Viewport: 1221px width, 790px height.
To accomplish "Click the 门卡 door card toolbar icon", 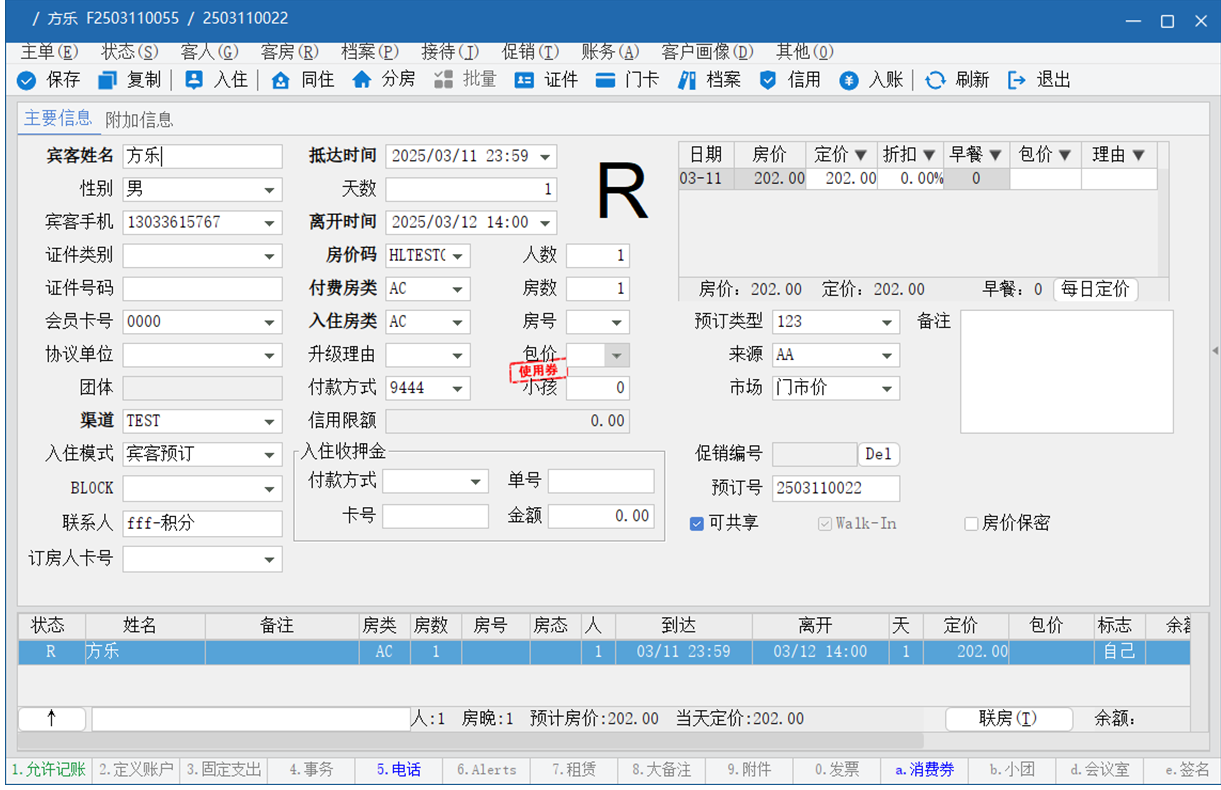I will pos(605,80).
